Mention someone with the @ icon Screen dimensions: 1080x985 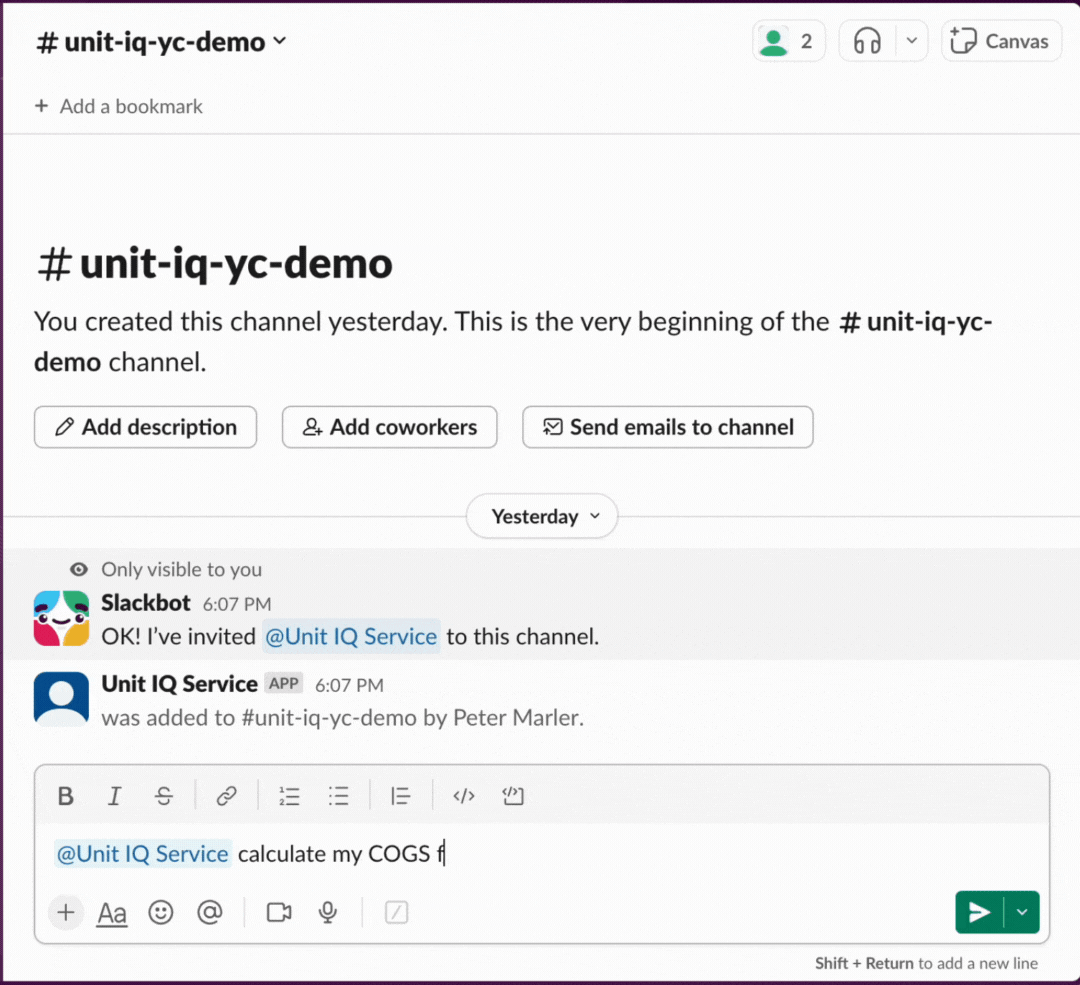[209, 912]
